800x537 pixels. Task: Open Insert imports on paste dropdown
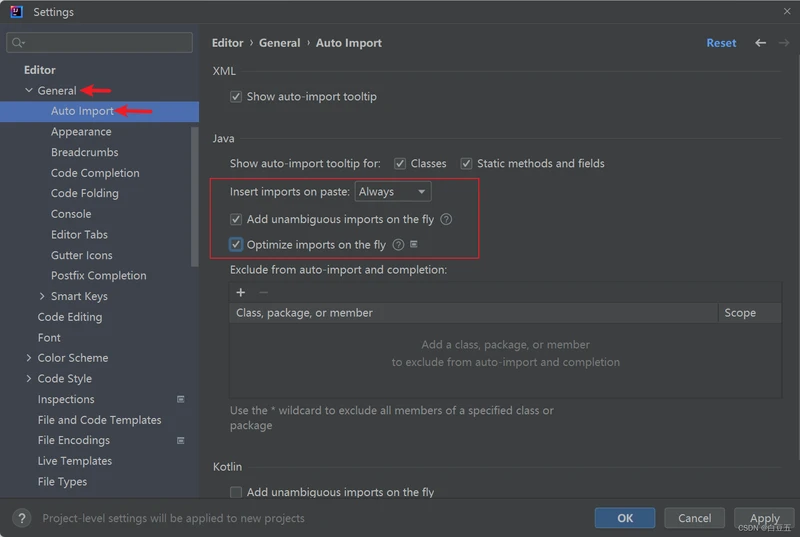(393, 192)
